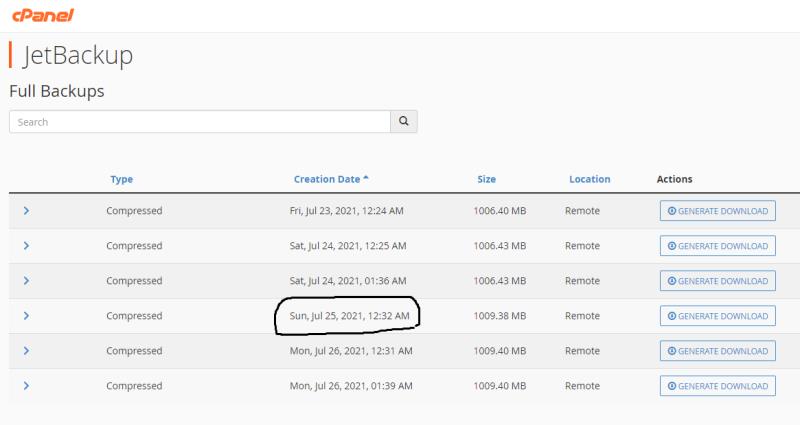800x425 pixels.
Task: Click the 1006.40 MB size value
Action: tap(499, 211)
